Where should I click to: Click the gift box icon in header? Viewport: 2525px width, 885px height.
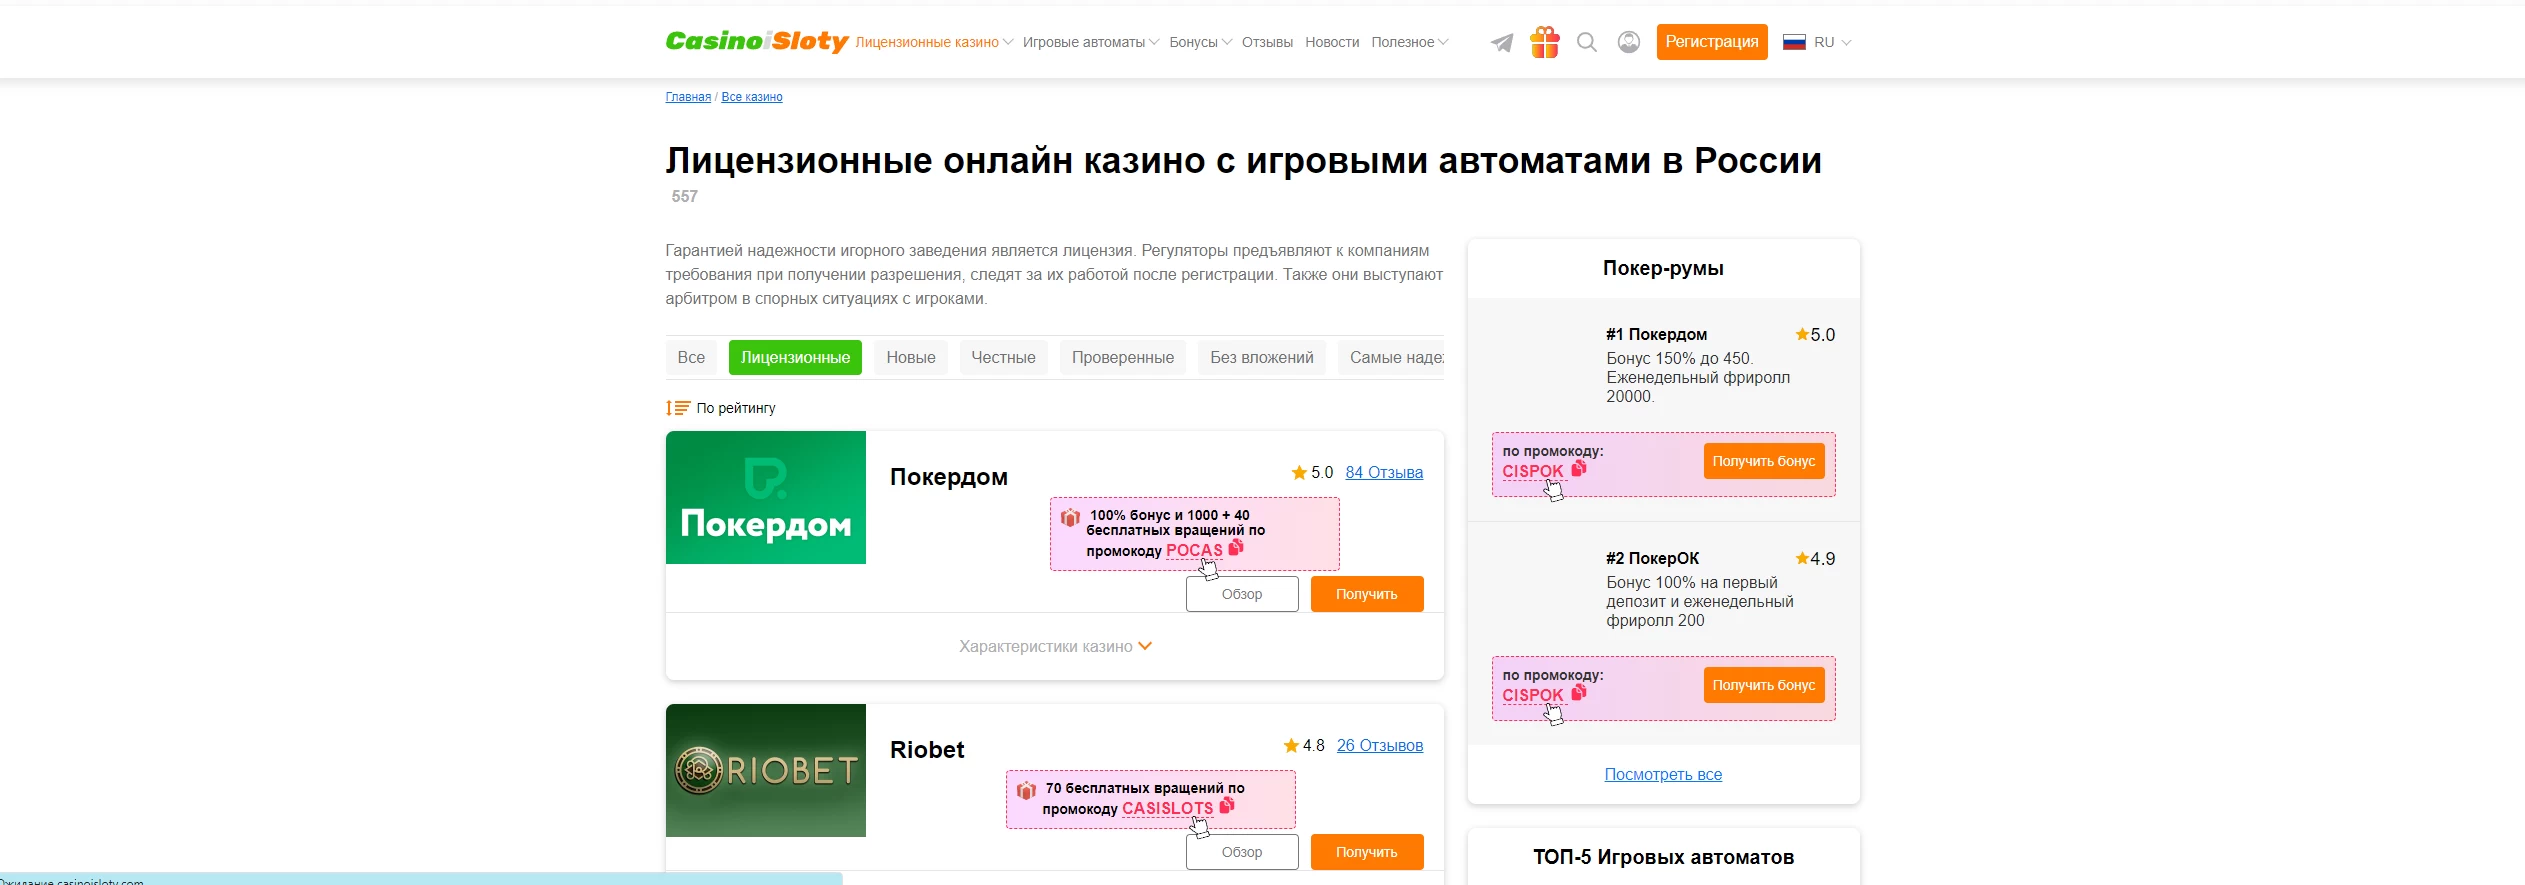click(1545, 42)
